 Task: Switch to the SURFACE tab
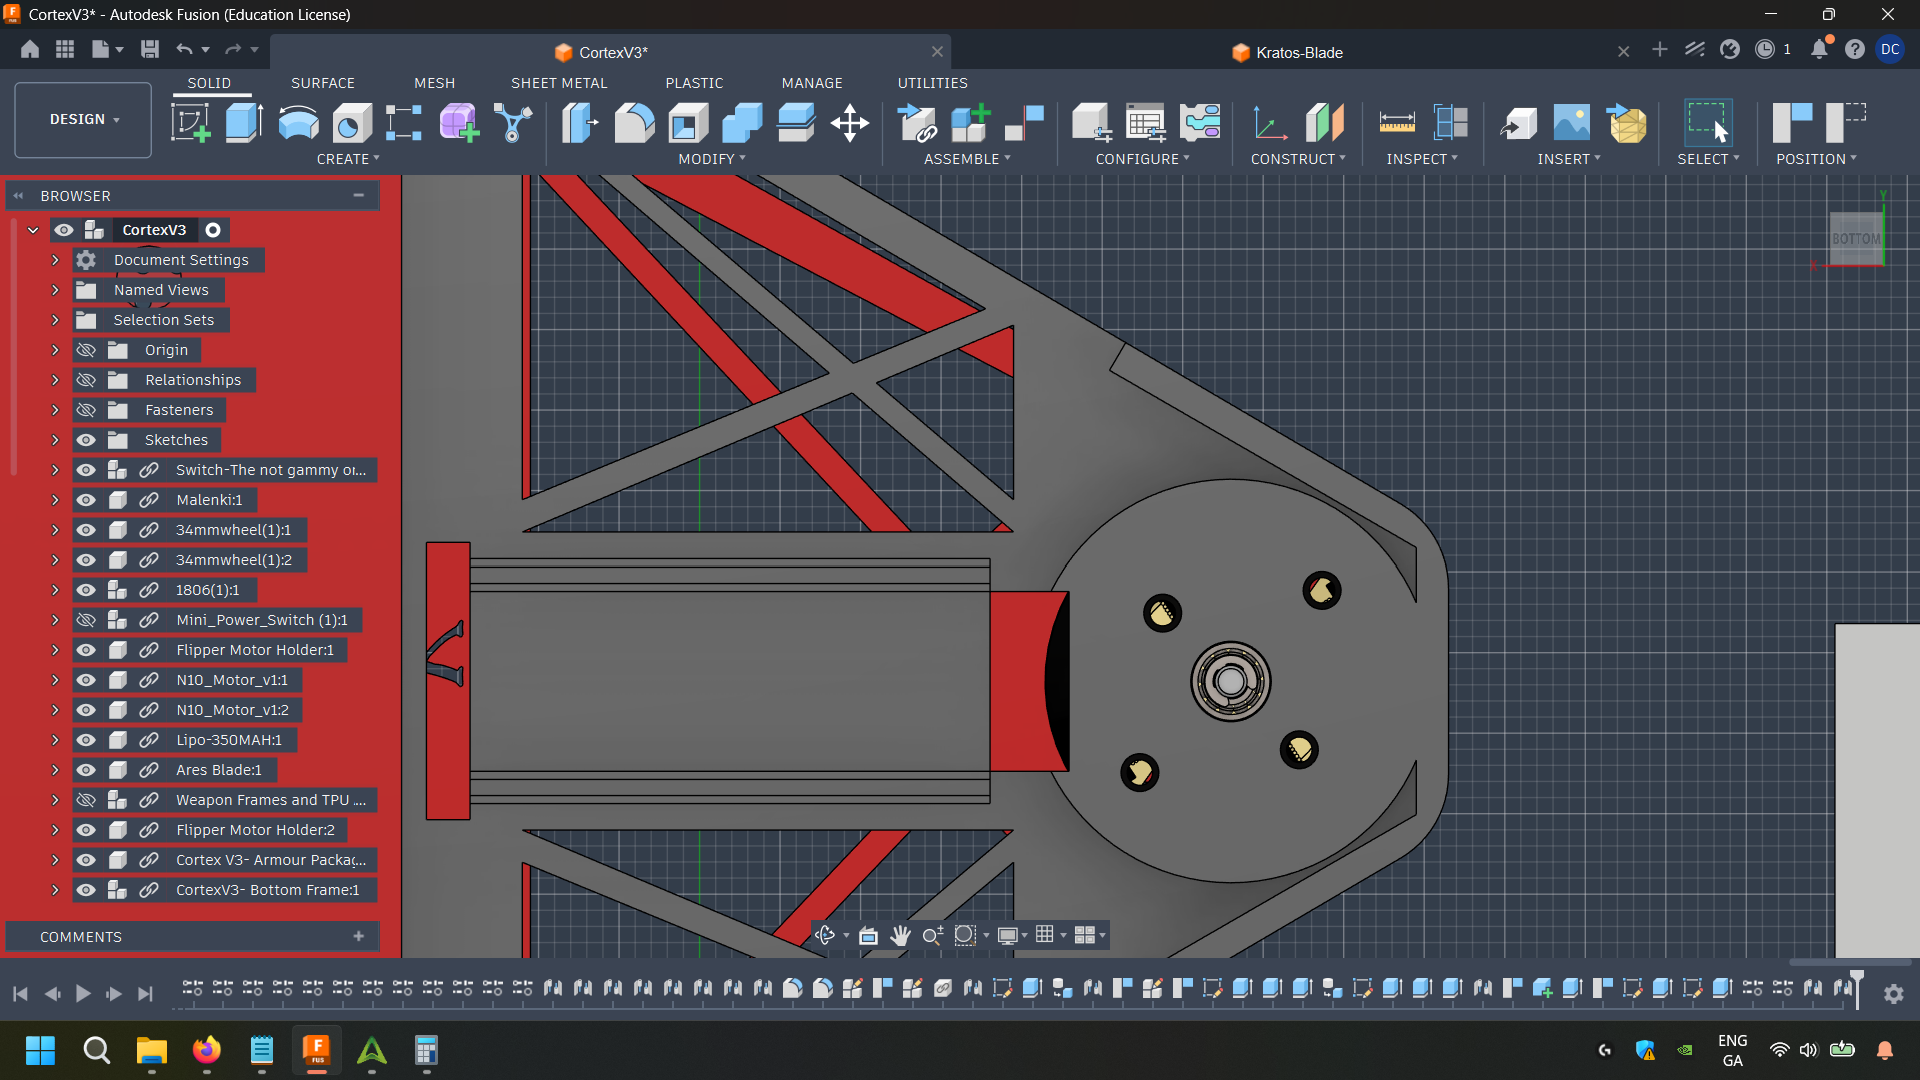click(322, 83)
